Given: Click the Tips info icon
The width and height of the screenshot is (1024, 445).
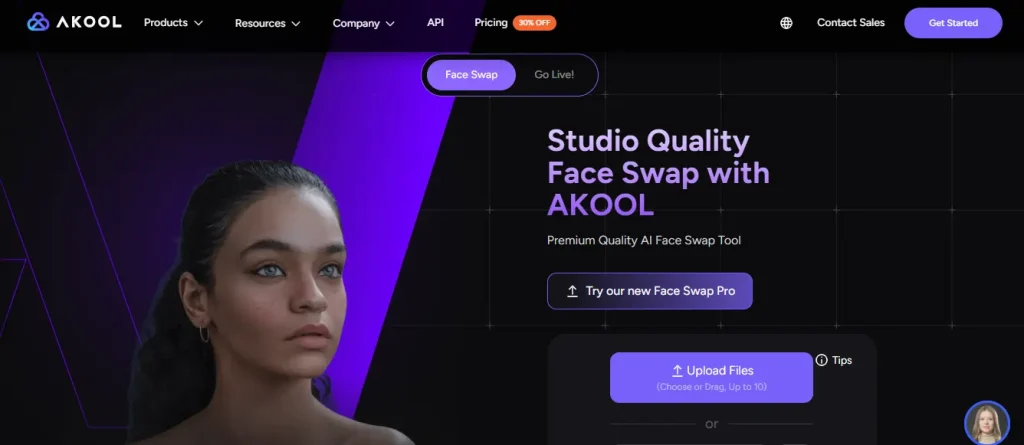Looking at the screenshot, I should 822,360.
